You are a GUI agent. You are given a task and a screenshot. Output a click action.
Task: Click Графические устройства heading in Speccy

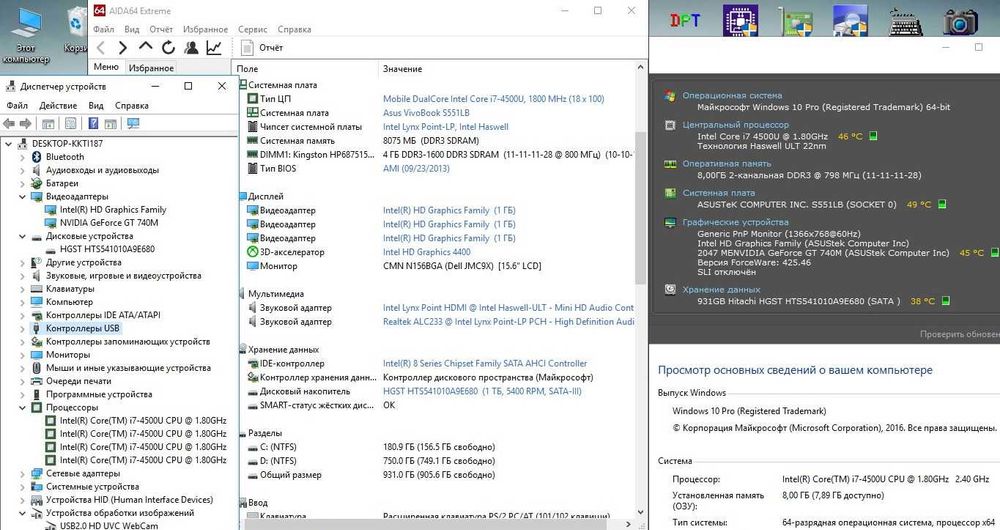tap(735, 223)
